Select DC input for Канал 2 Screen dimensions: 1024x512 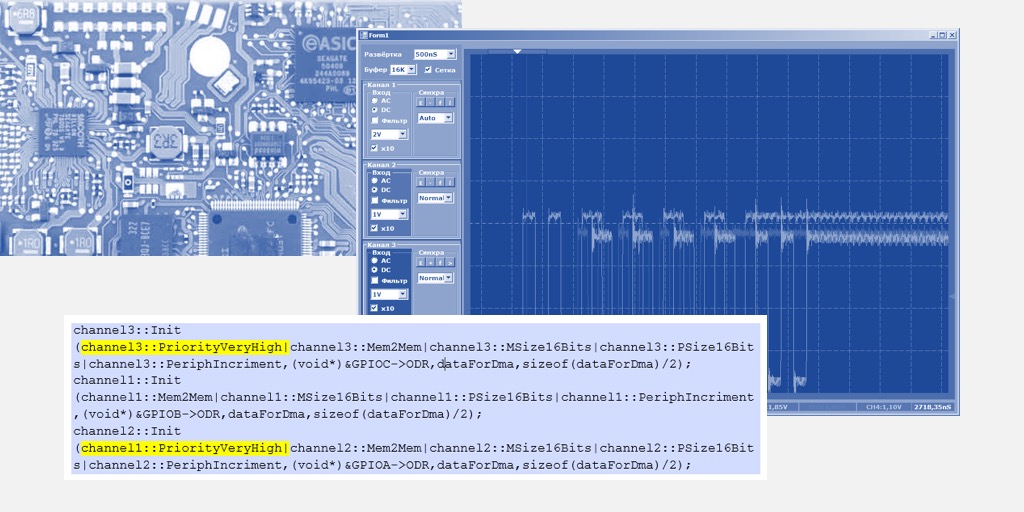(x=374, y=189)
